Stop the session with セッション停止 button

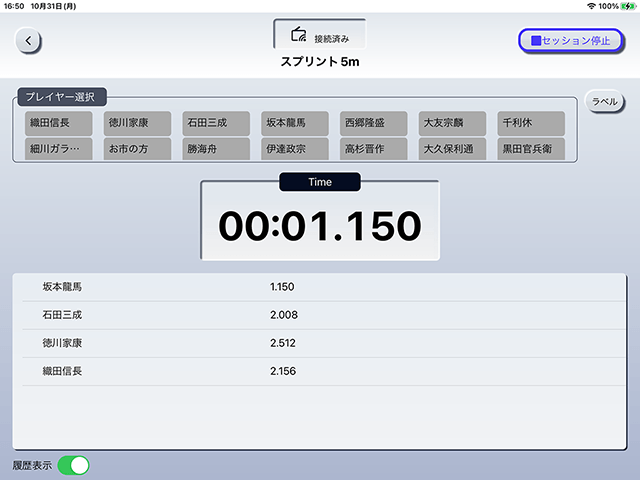tap(571, 40)
